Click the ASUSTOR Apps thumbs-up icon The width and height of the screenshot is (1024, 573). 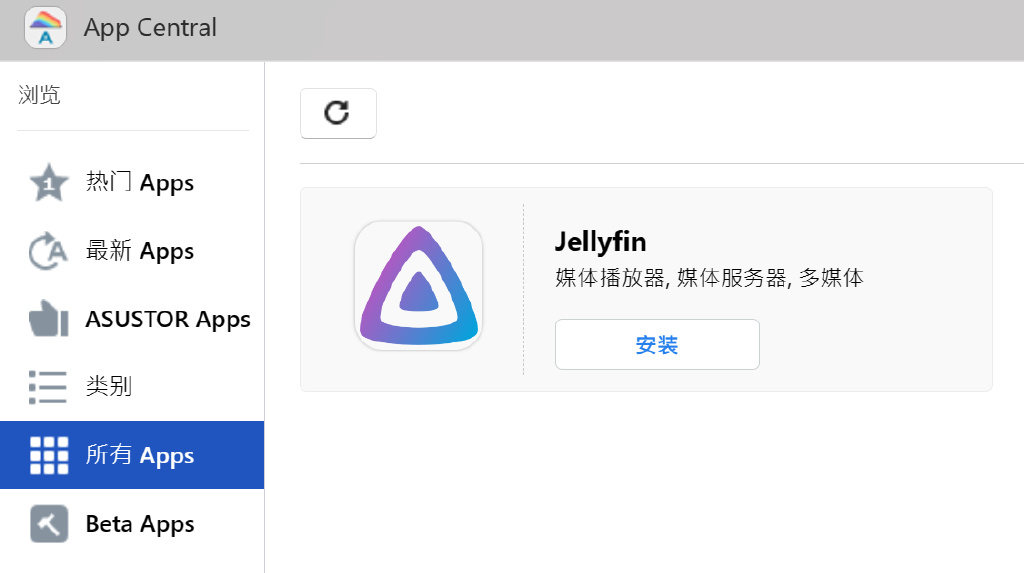(x=48, y=319)
